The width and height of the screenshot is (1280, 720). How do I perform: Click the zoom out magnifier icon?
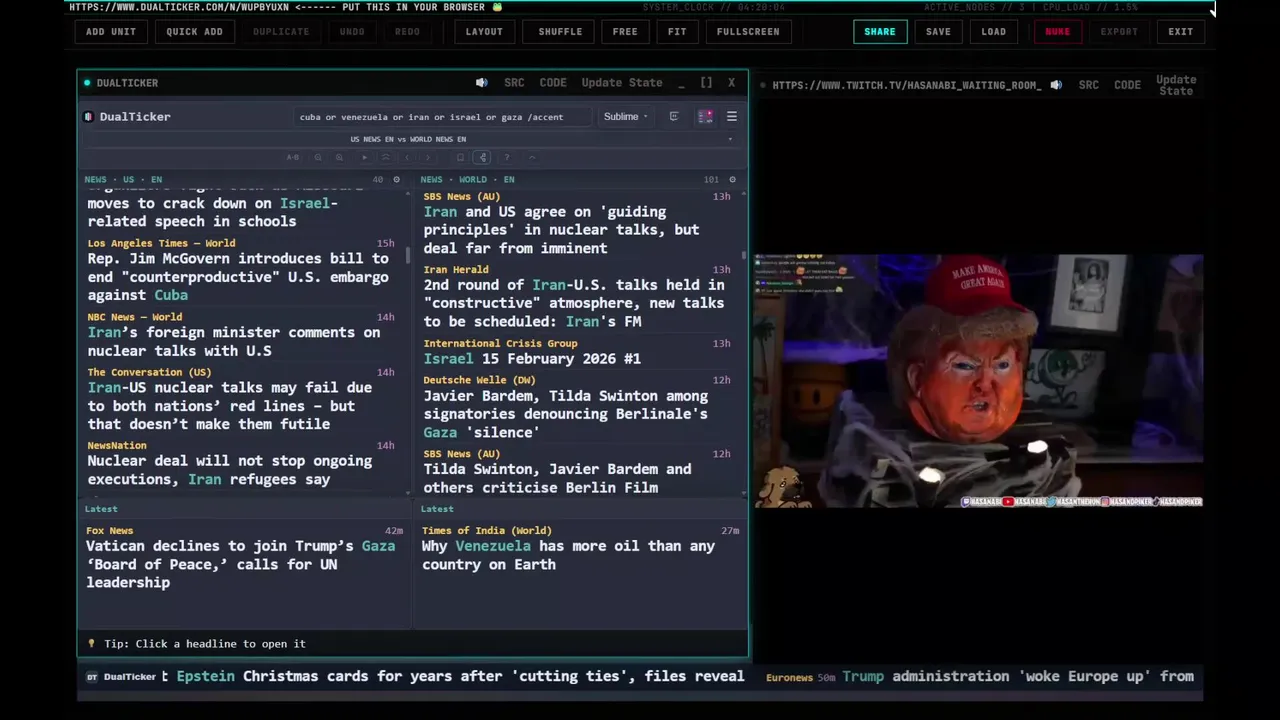pyautogui.click(x=318, y=157)
